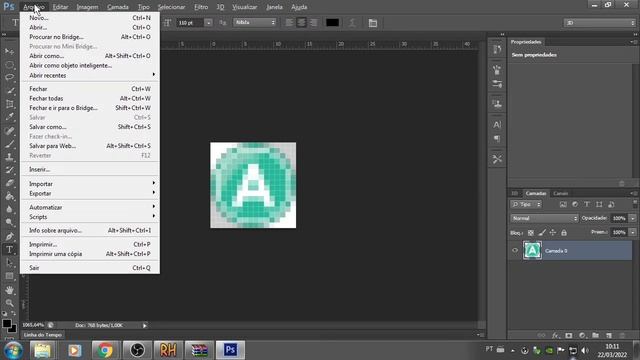640x360 pixels.
Task: Open the Character panel icon
Action: [497, 125]
